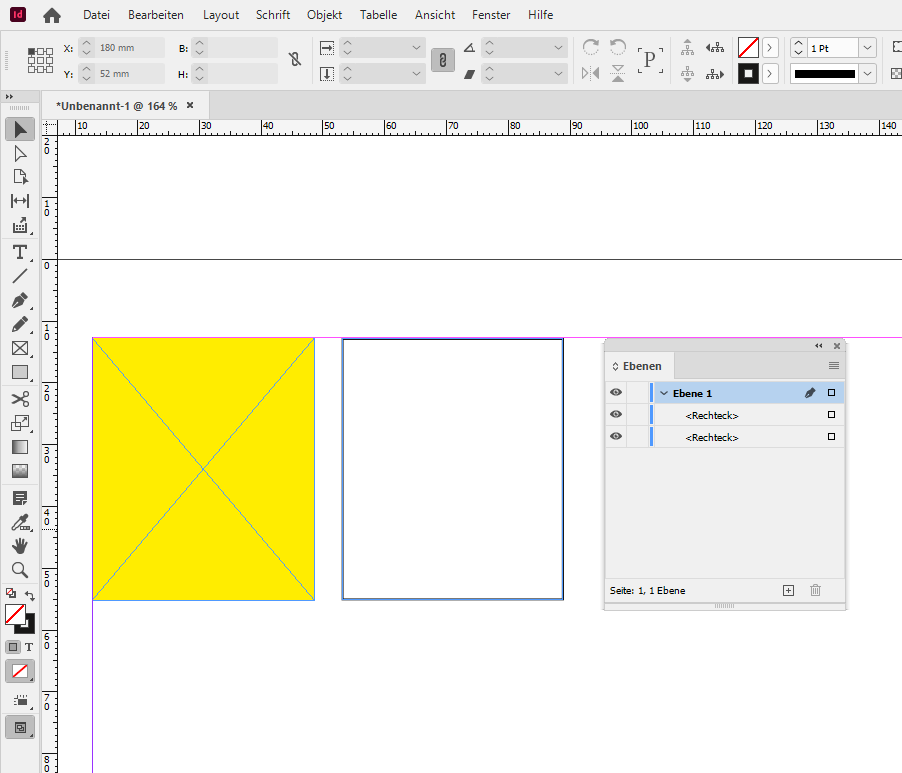Select the Hand tool
Image resolution: width=902 pixels, height=773 pixels.
point(18,545)
